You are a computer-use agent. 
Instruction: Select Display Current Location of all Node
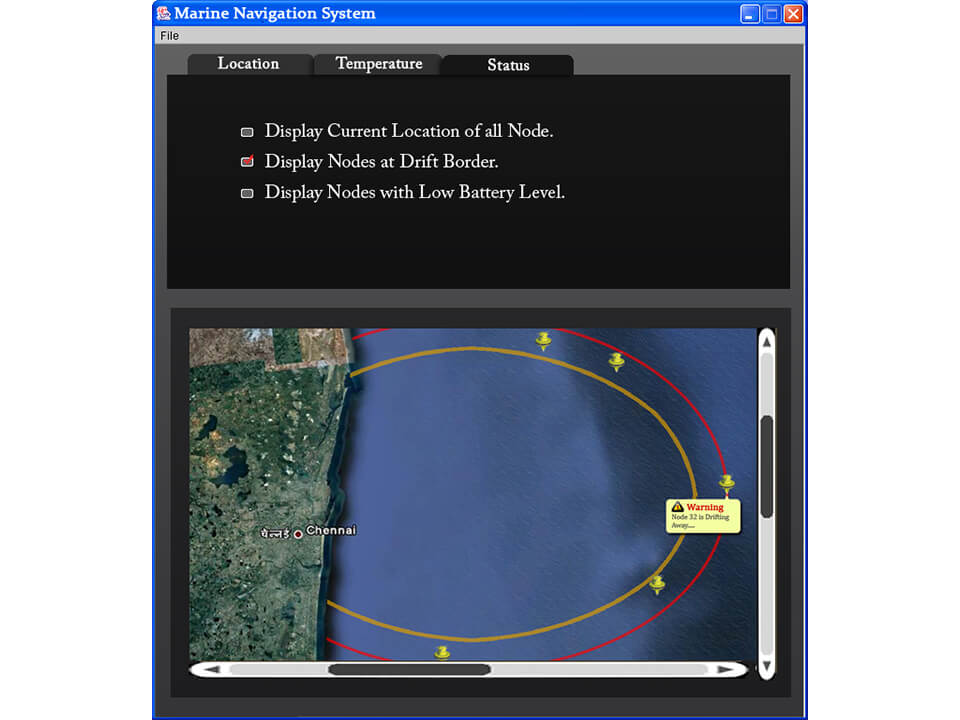click(247, 132)
